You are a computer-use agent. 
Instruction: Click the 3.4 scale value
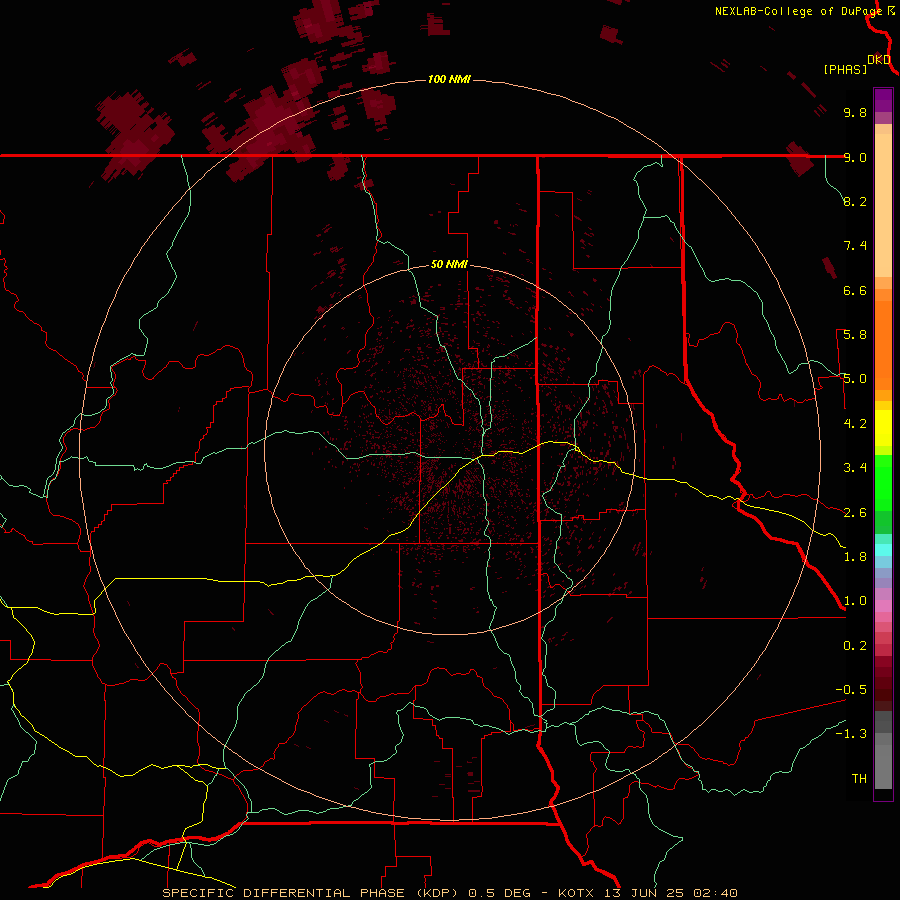point(855,468)
